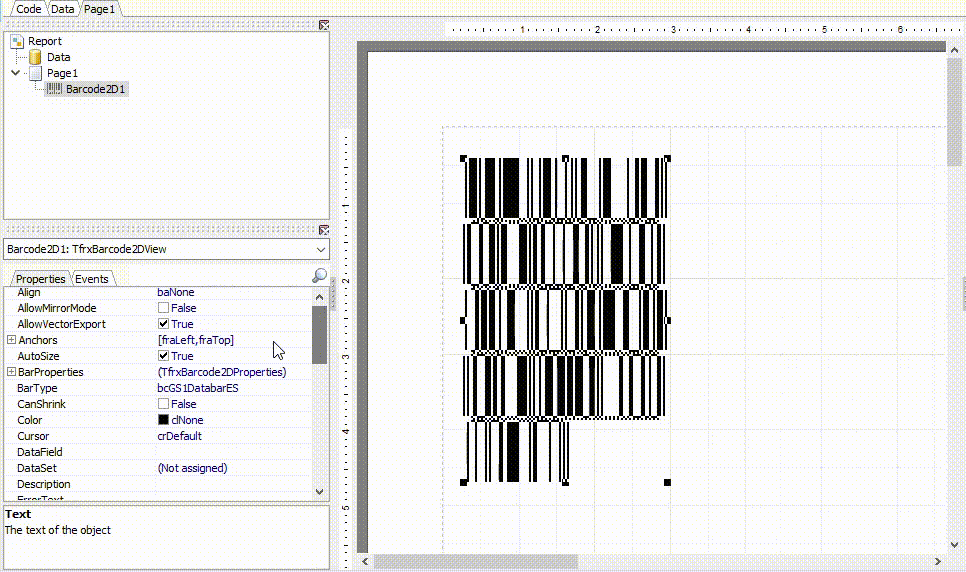Select the Align value baNone
Screen dimensions: 966x572
(176, 292)
